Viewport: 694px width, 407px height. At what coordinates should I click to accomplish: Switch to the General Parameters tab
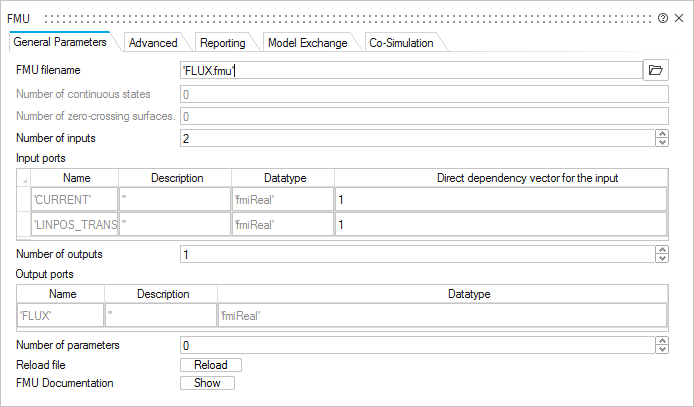[60, 42]
